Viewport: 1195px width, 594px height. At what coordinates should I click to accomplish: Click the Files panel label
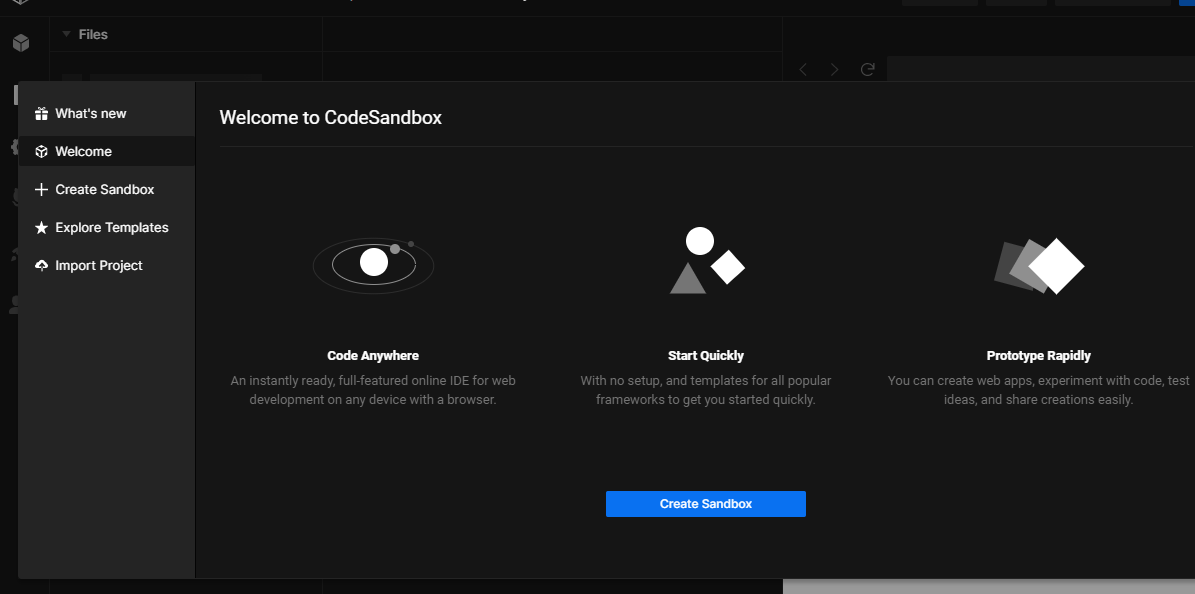93,34
